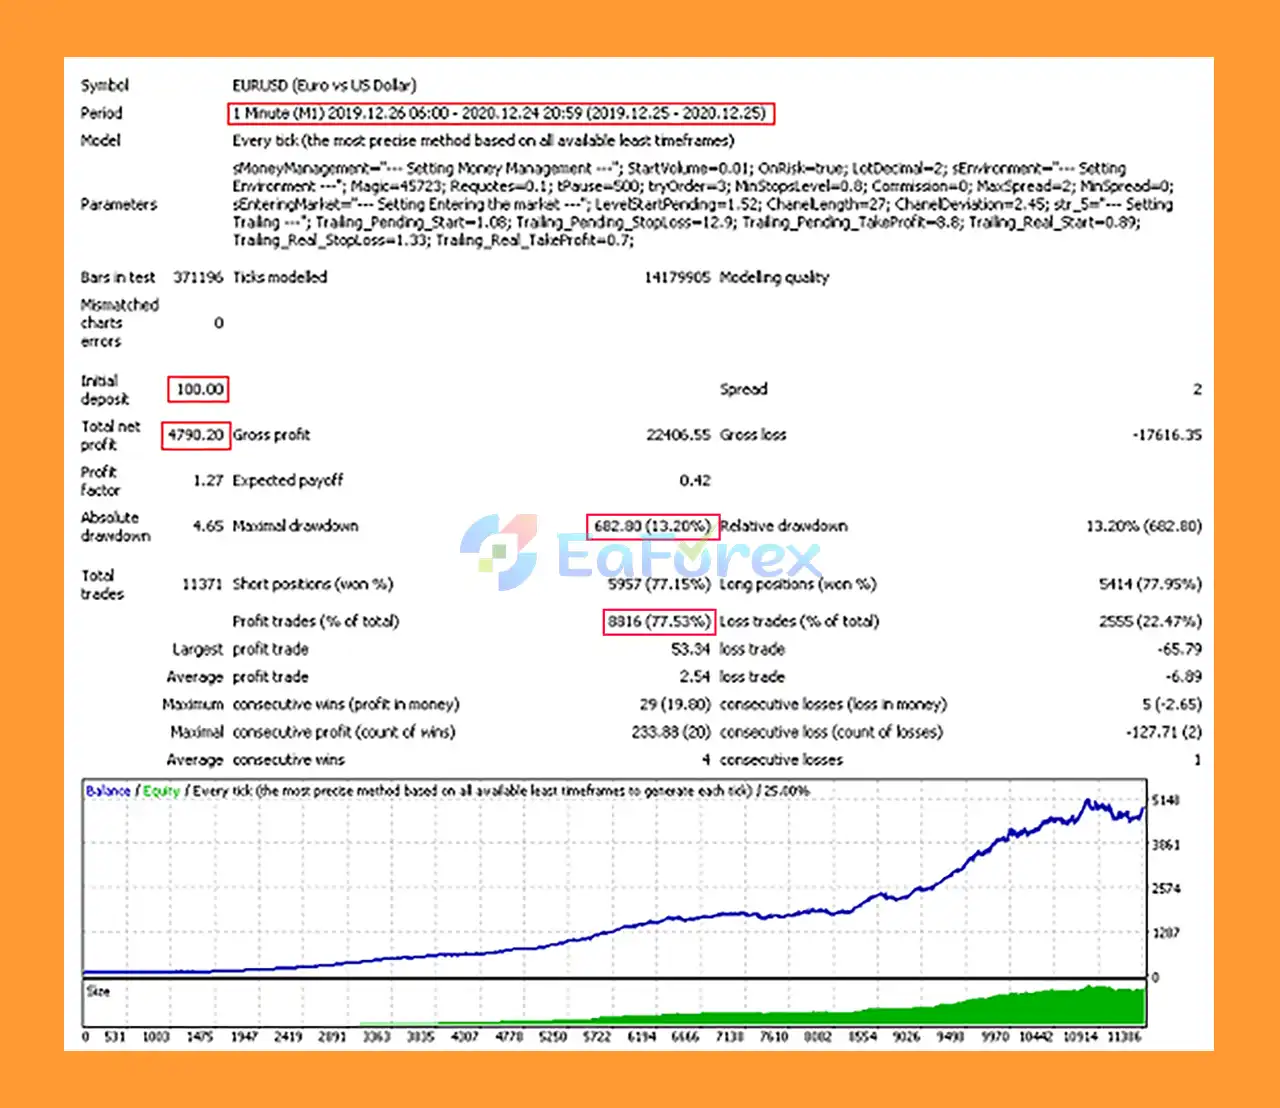The width and height of the screenshot is (1280, 1108).
Task: Click the green Size volume area
Action: [1050, 1007]
